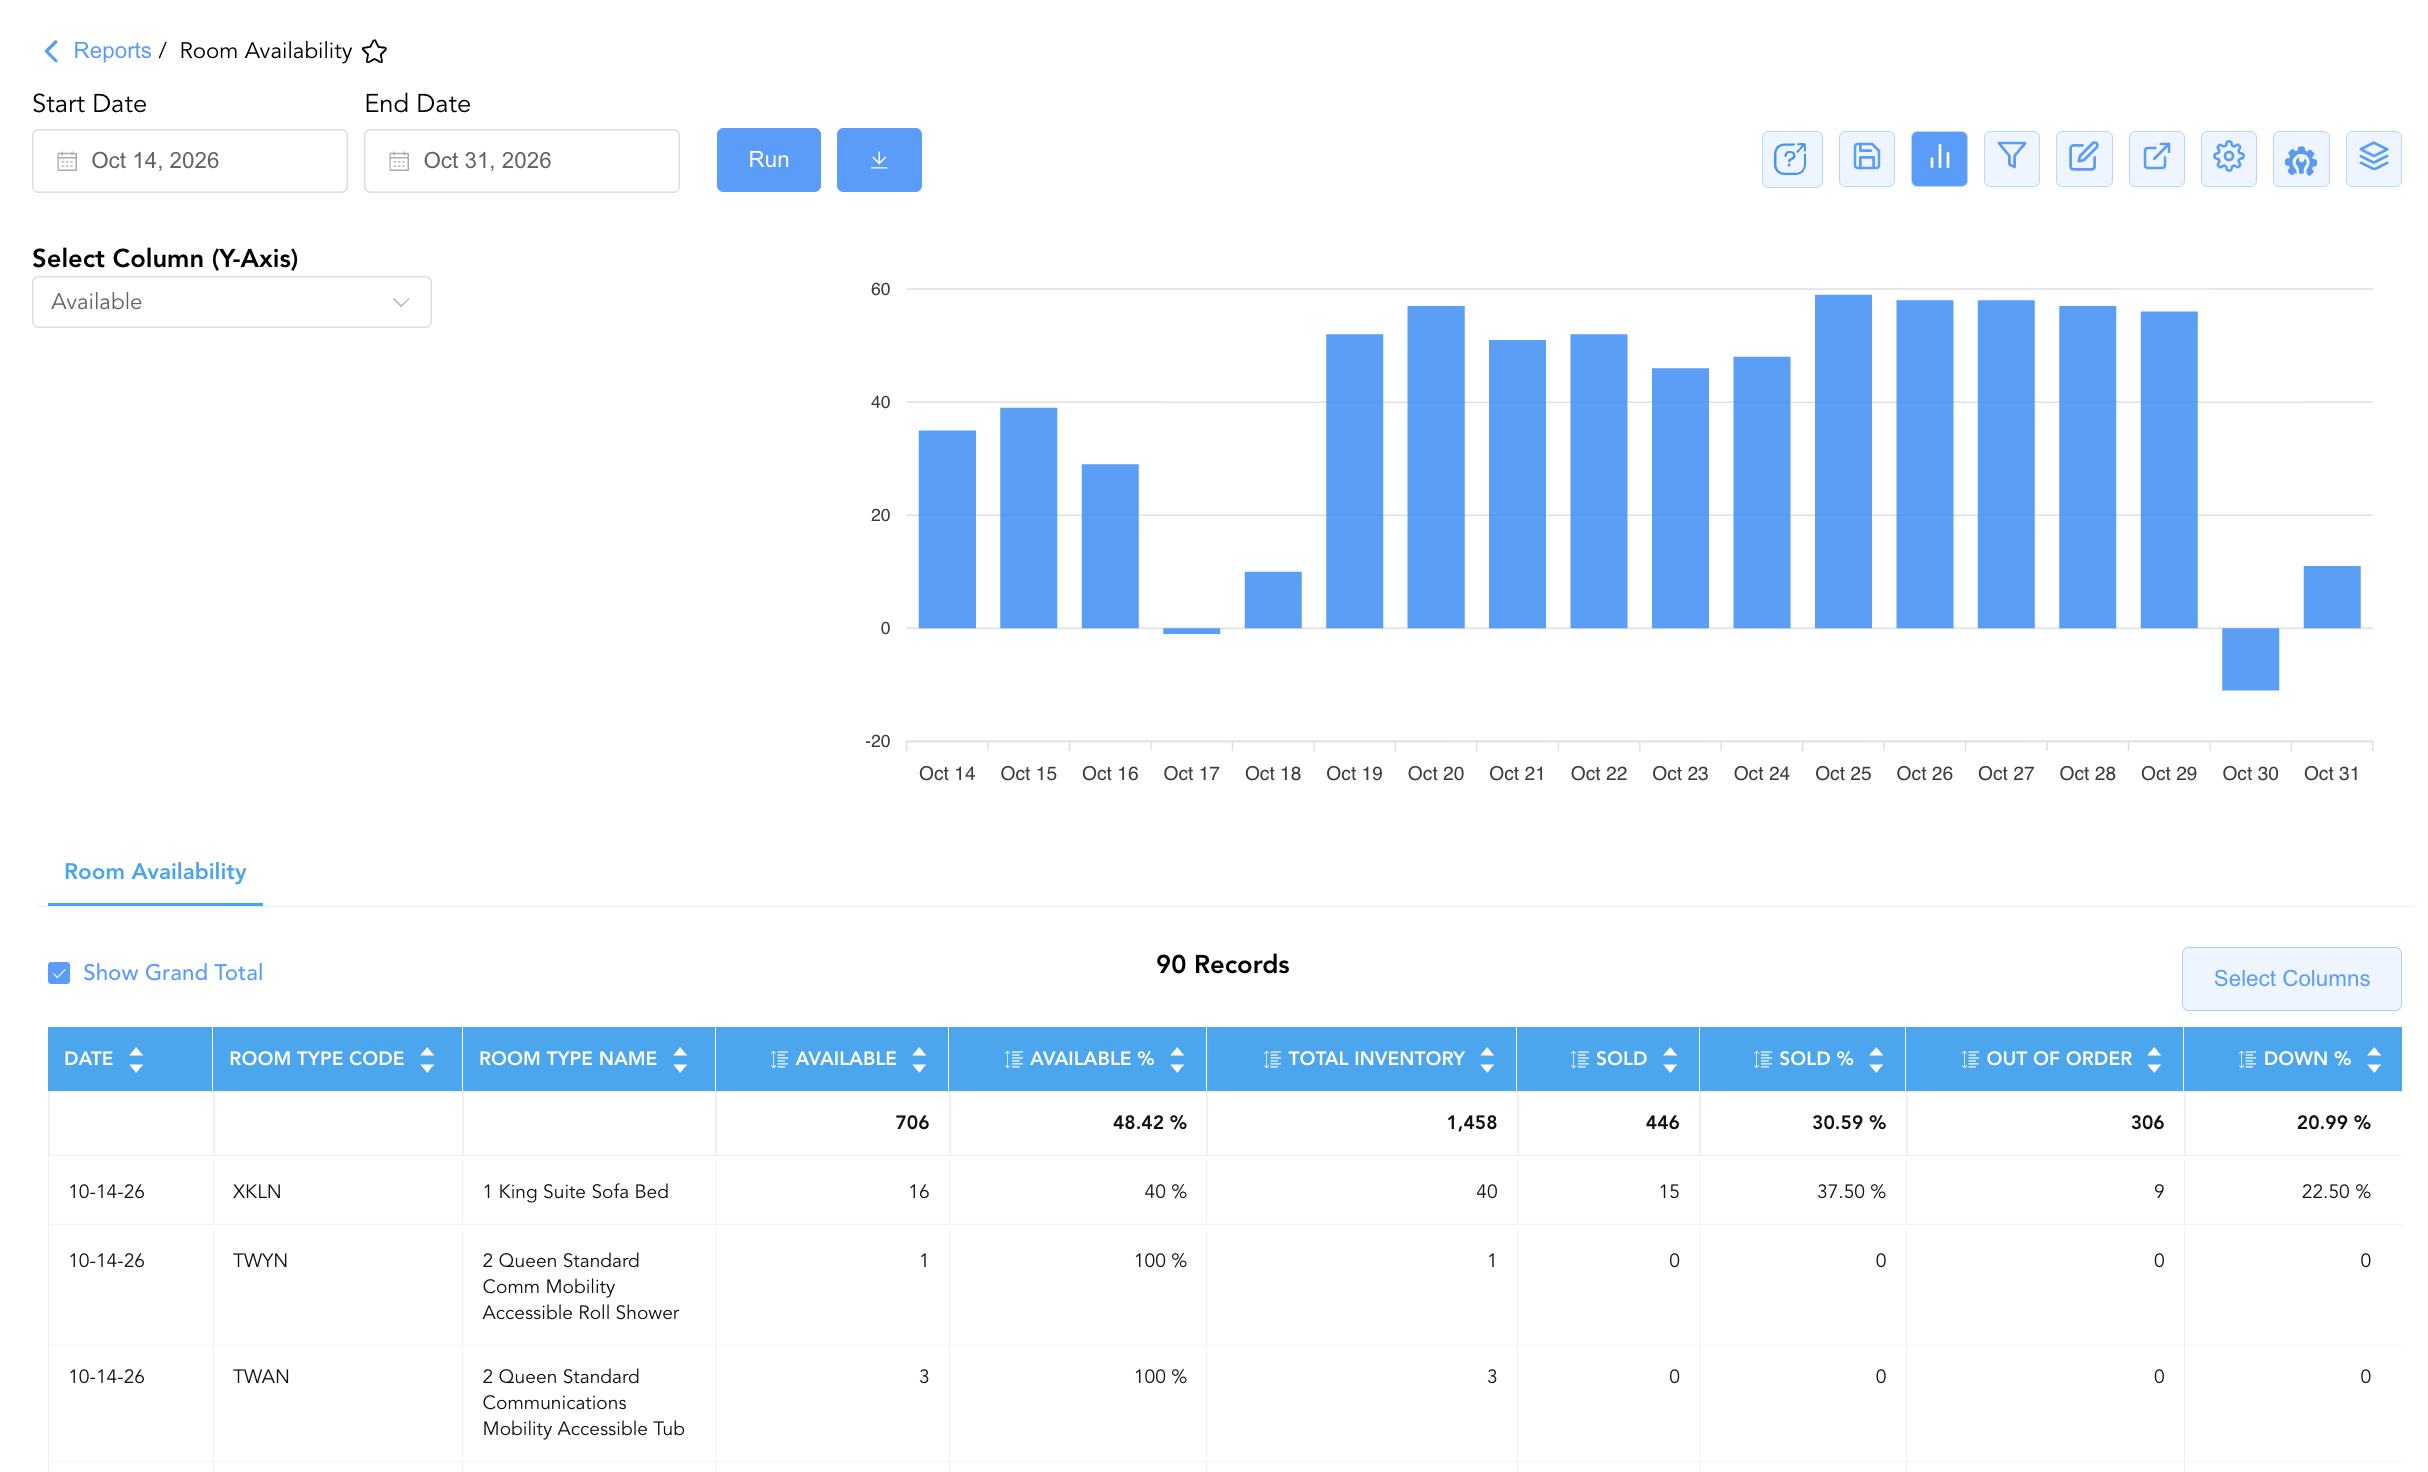
Task: Click the Oct 25 bar in chart
Action: 1843,461
